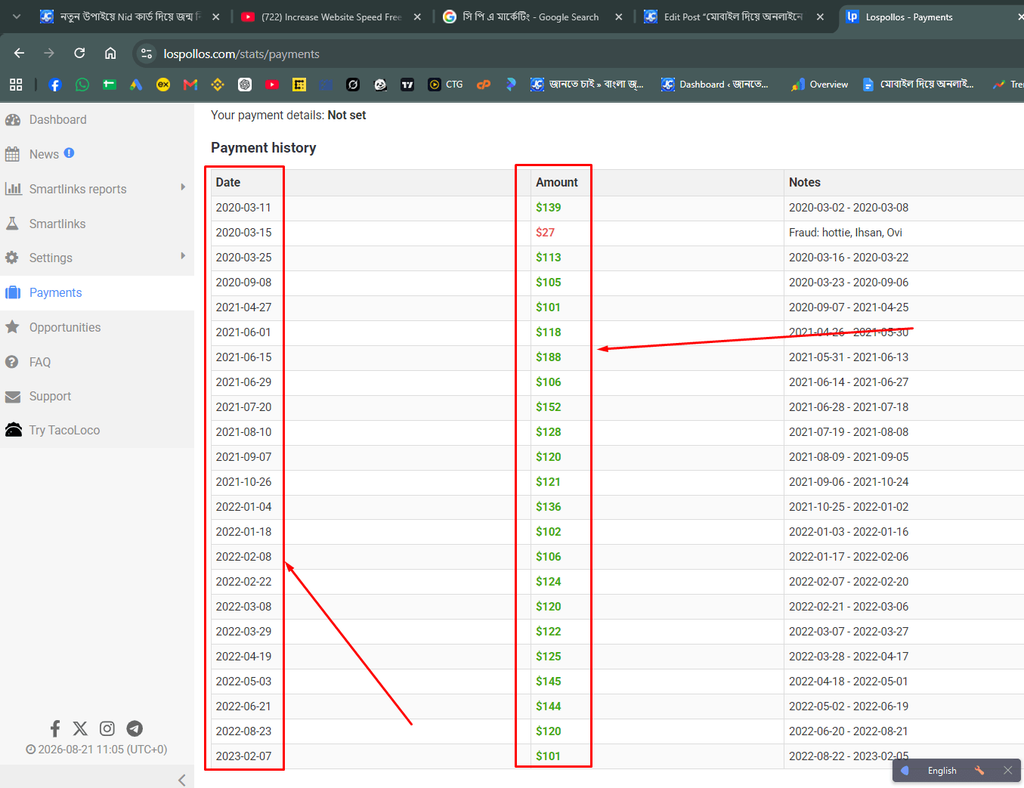Click the date 2023-02-07

tap(243, 756)
